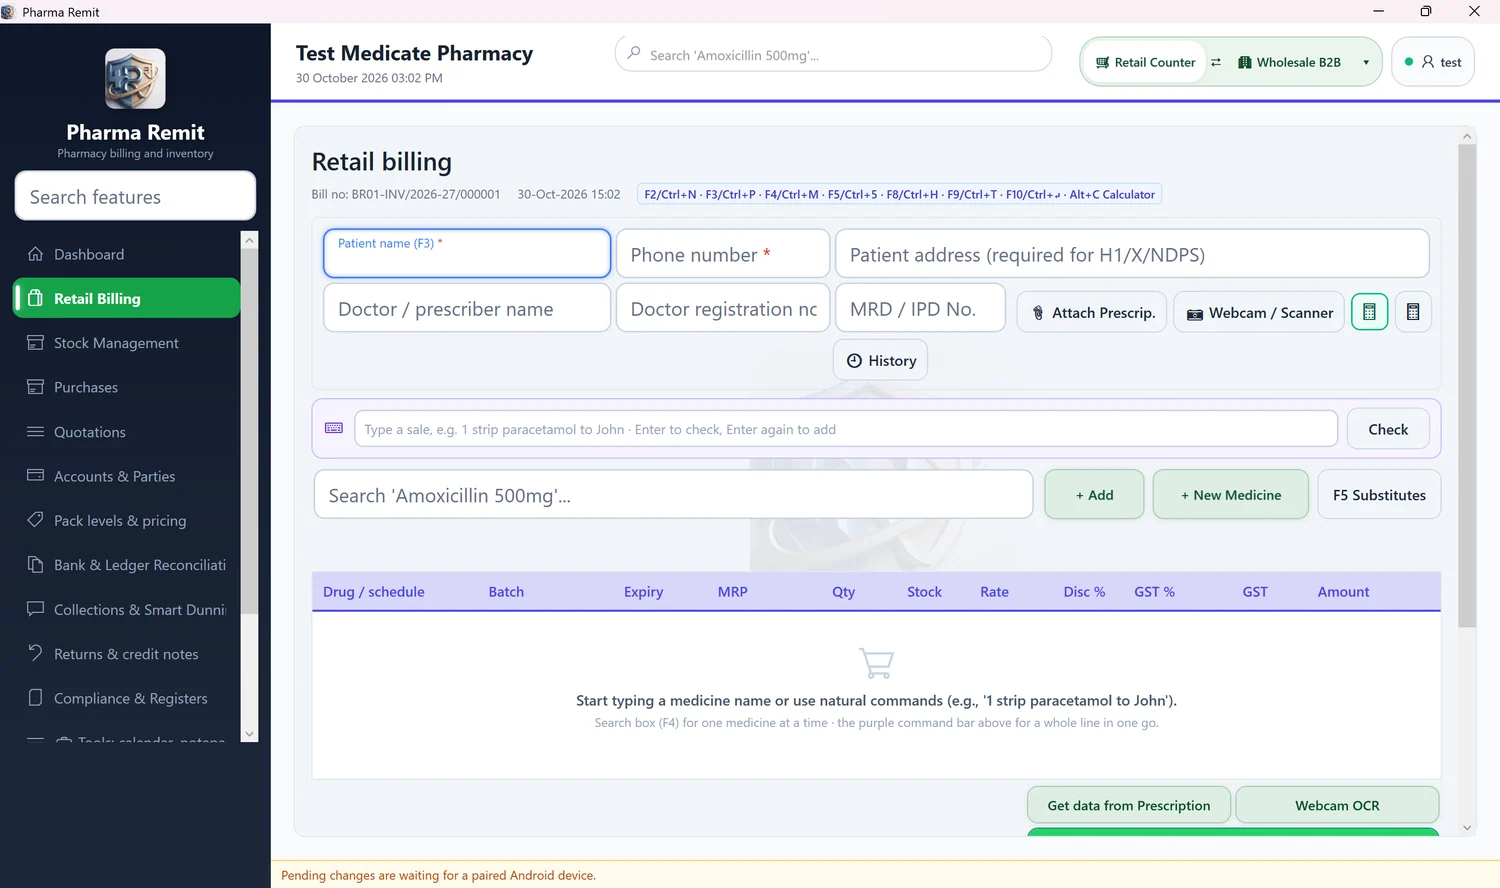Click the Pharma Remit logo image

(135, 79)
